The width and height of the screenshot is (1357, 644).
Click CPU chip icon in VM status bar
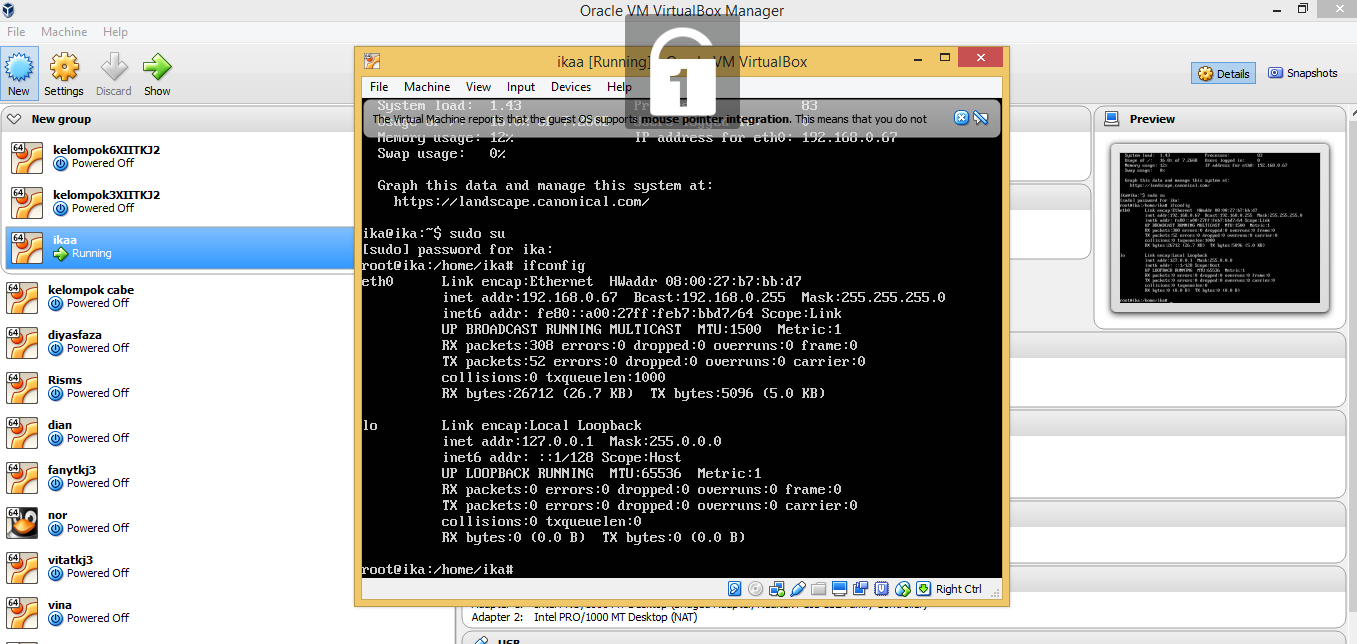[x=882, y=589]
